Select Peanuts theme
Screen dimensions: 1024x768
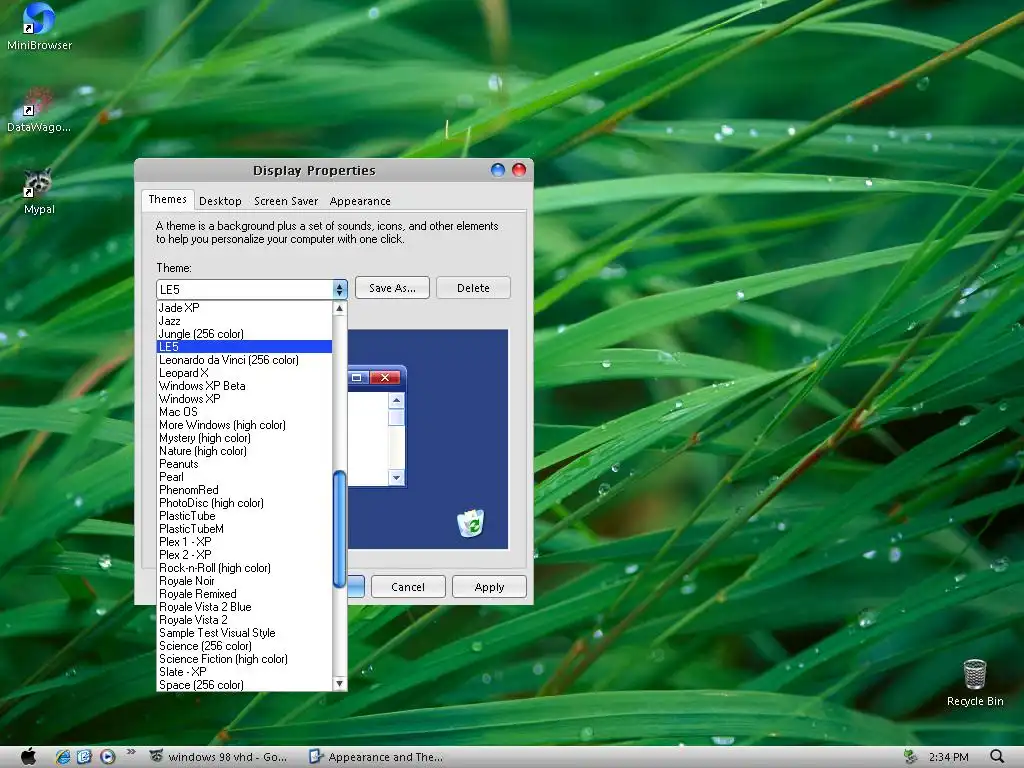coord(244,464)
